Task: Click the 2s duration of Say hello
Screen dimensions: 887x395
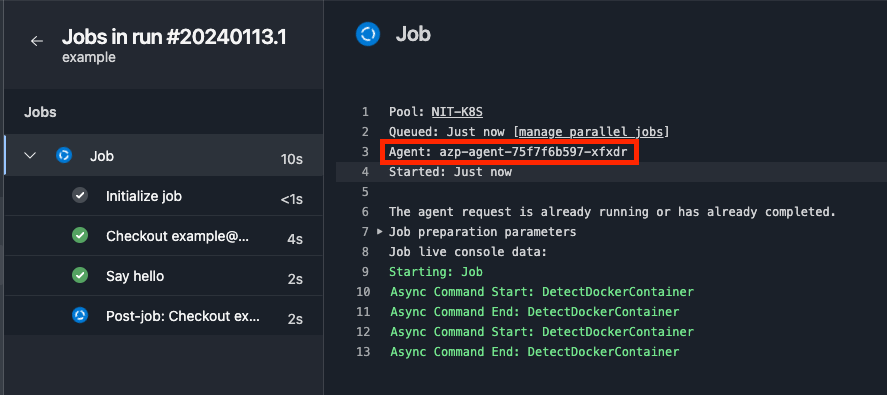Action: point(295,280)
